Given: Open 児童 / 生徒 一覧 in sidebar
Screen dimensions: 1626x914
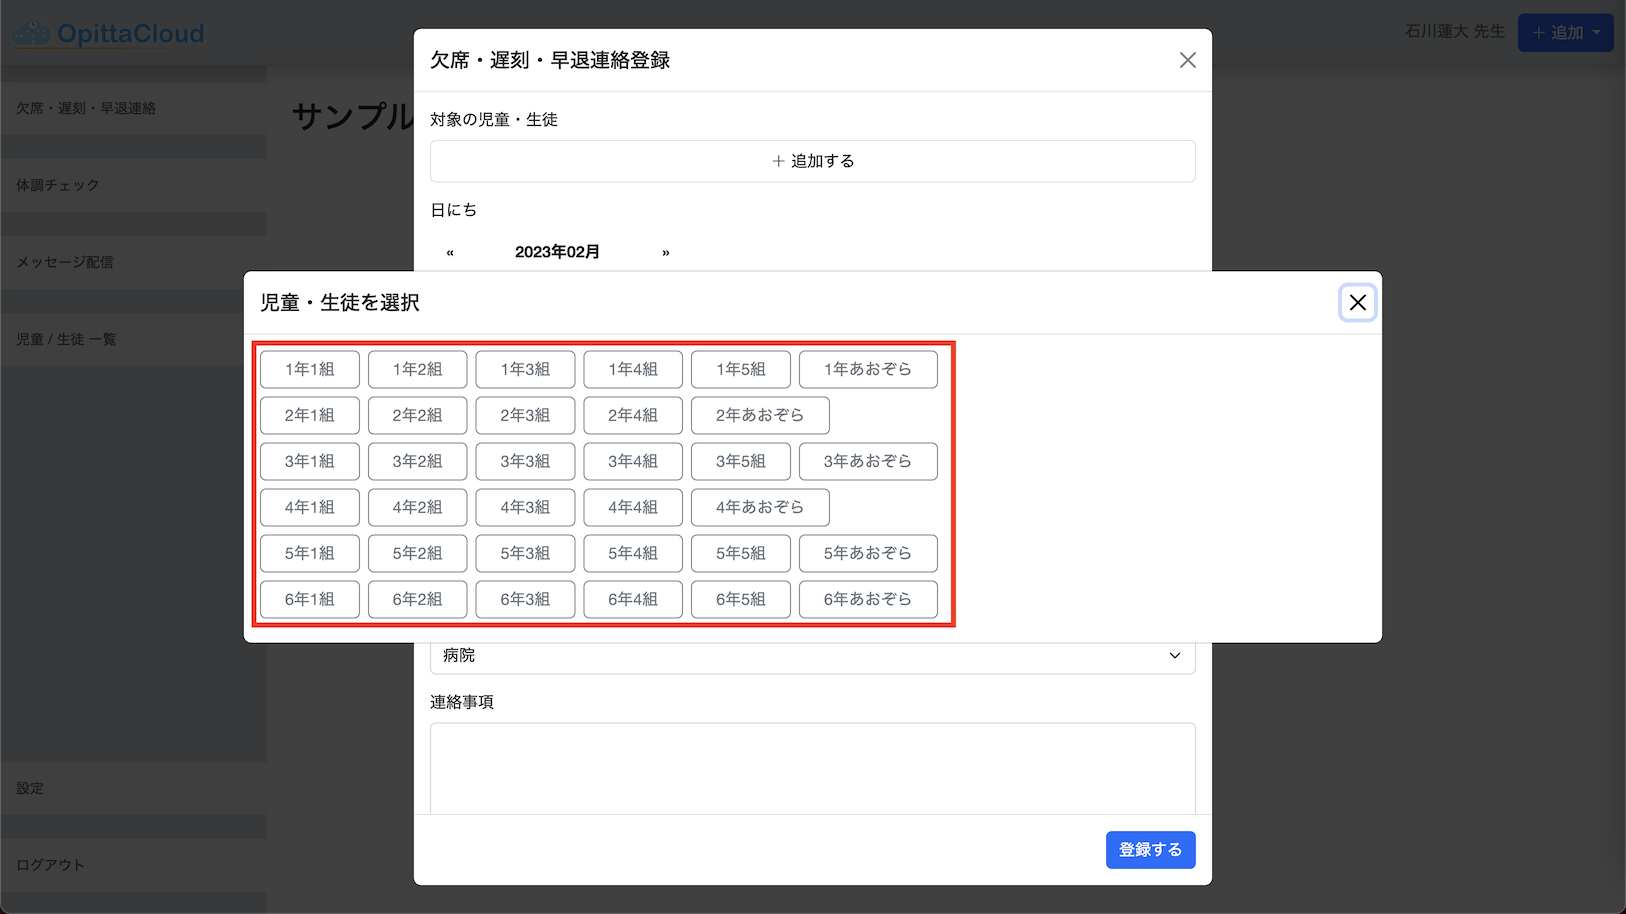Looking at the screenshot, I should point(133,339).
